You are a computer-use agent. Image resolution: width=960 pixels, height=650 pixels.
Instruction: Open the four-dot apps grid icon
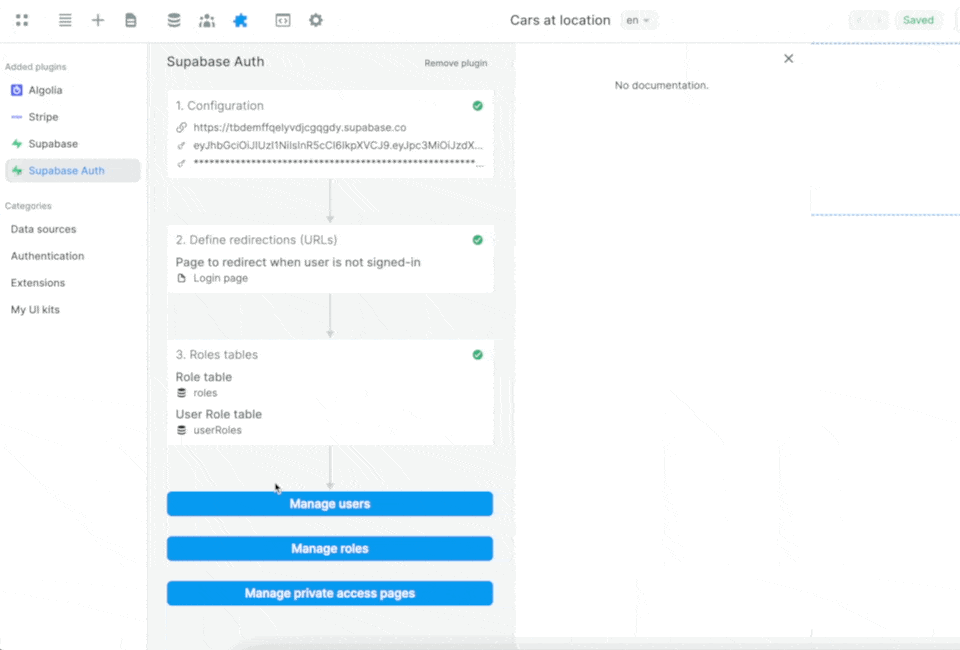[x=22, y=20]
